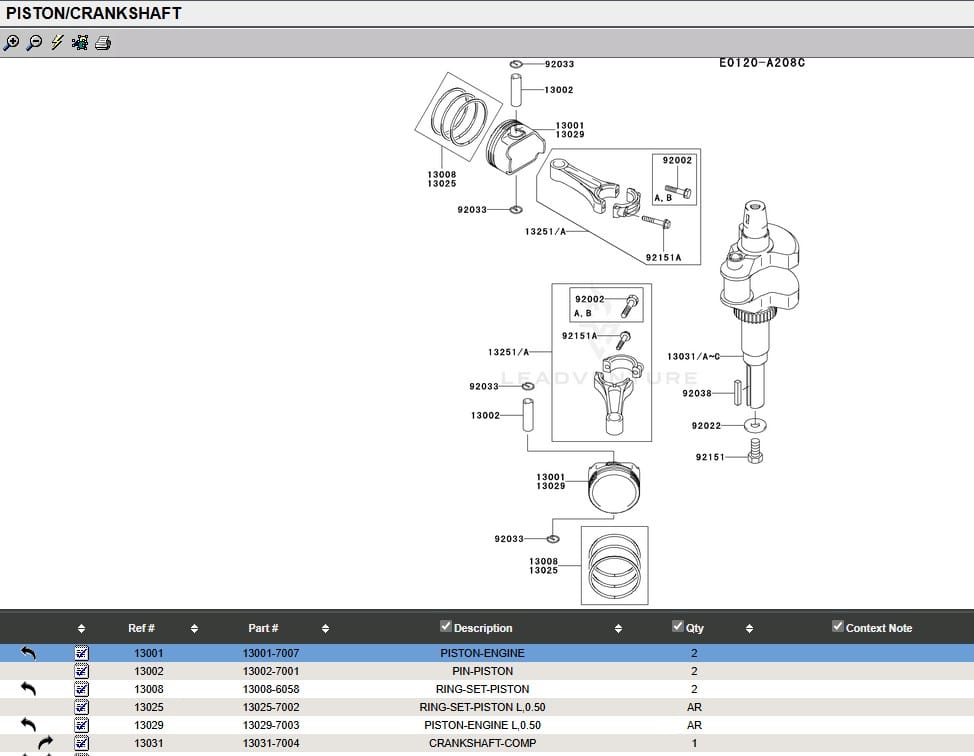Open part number 13001-7007
Screen dimensions: 974x756
click(x=271, y=653)
